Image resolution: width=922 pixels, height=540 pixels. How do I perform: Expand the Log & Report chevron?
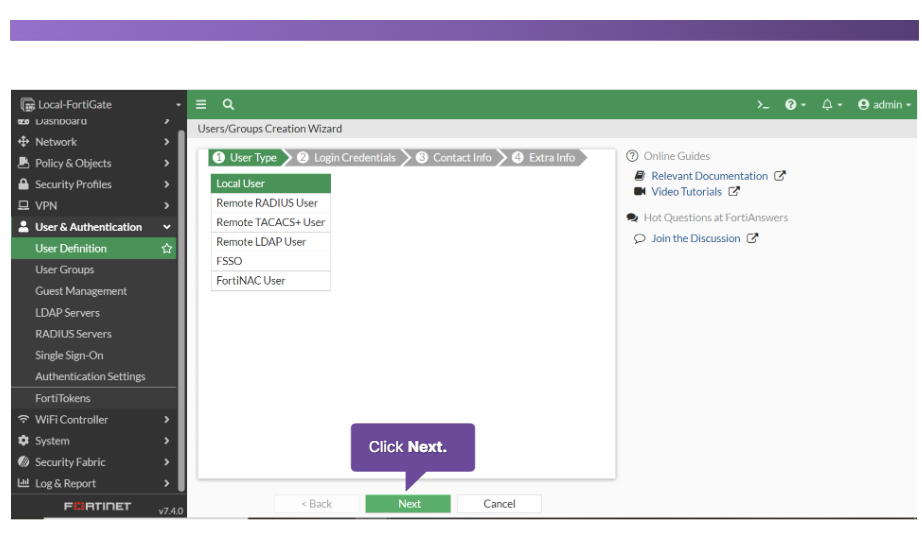click(167, 483)
